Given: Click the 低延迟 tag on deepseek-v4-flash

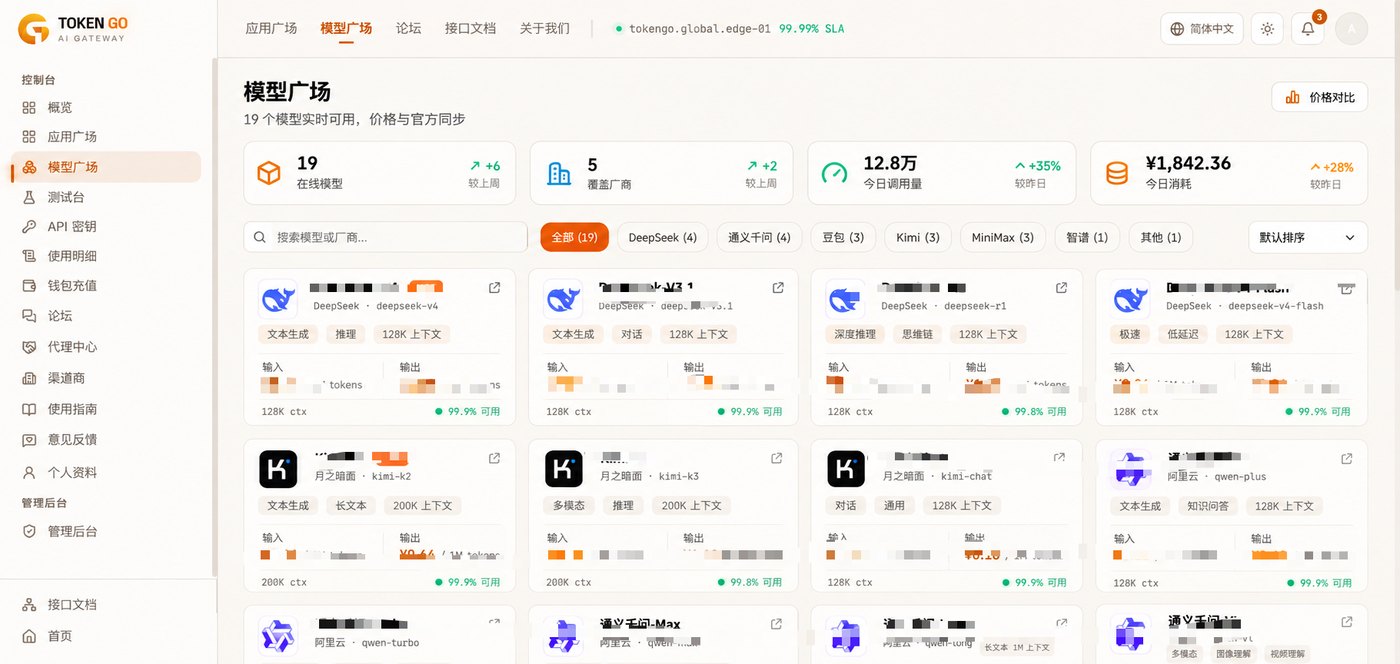Looking at the screenshot, I should point(1183,334).
